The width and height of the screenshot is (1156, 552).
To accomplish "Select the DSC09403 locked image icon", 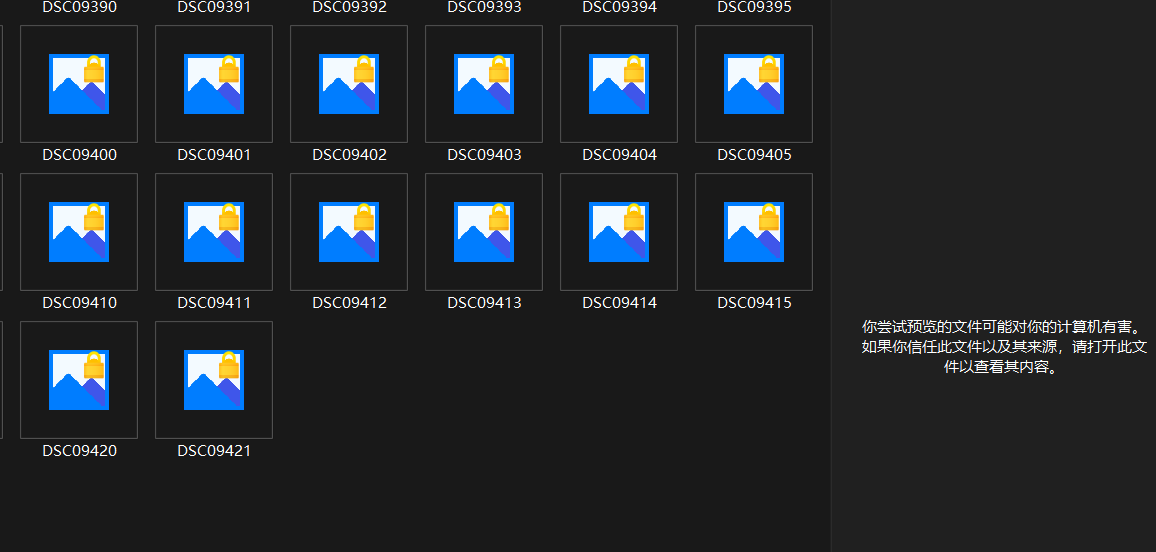I will [x=484, y=84].
